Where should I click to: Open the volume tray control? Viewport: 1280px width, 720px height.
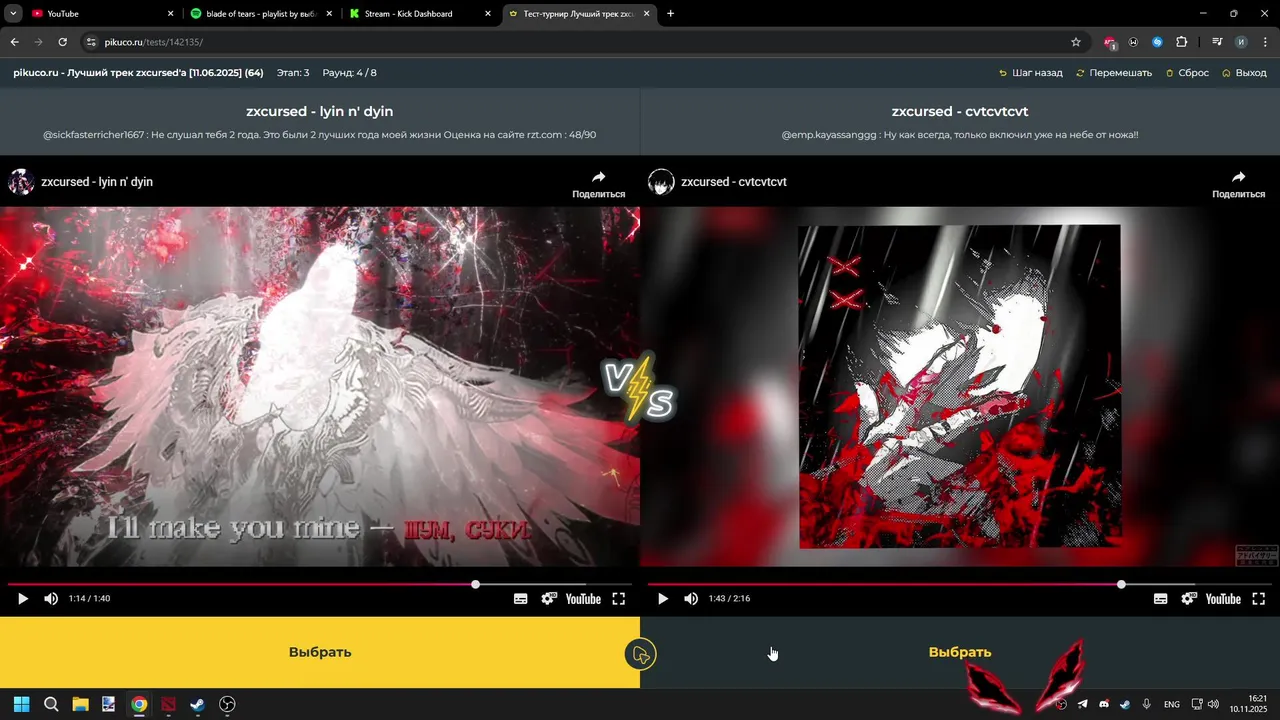[x=1213, y=704]
